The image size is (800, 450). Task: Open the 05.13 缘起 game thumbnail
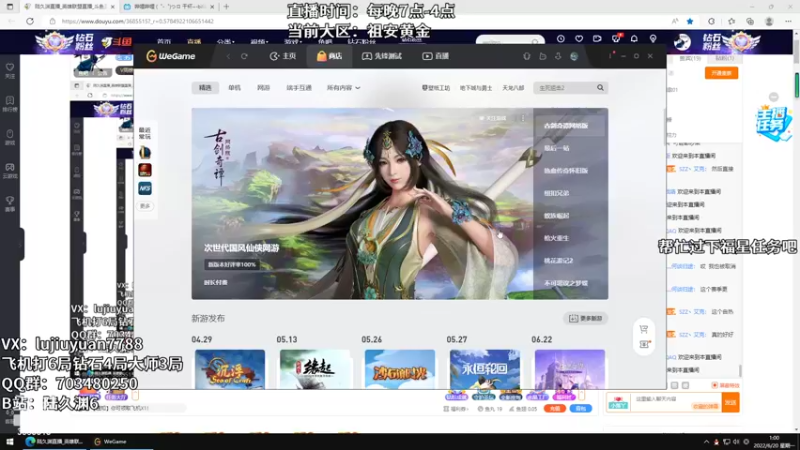click(x=315, y=369)
